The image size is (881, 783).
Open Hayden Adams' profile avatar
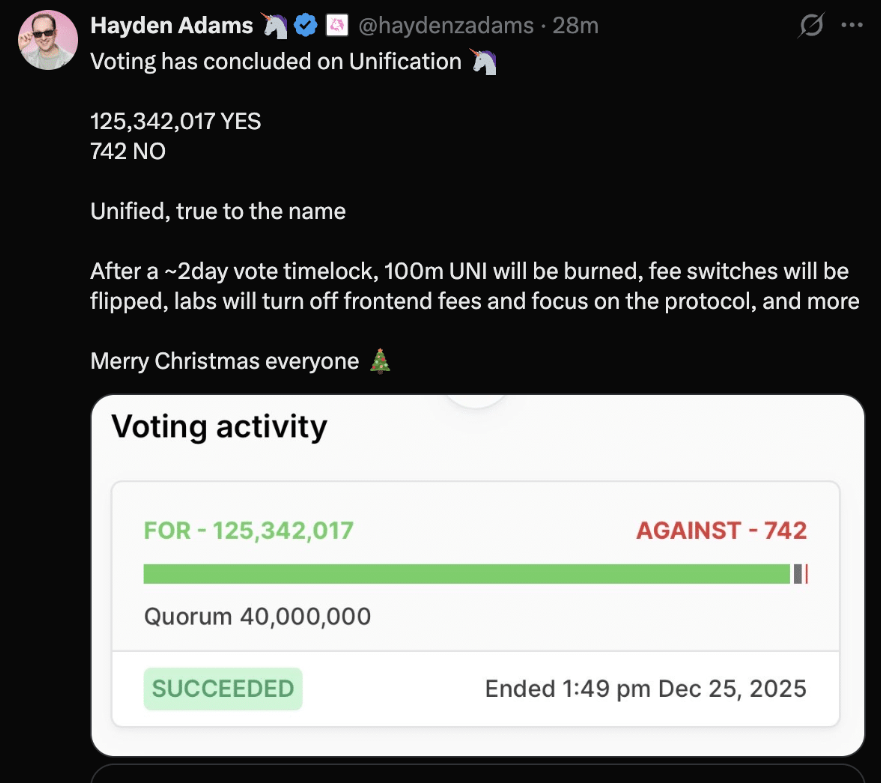click(x=48, y=40)
